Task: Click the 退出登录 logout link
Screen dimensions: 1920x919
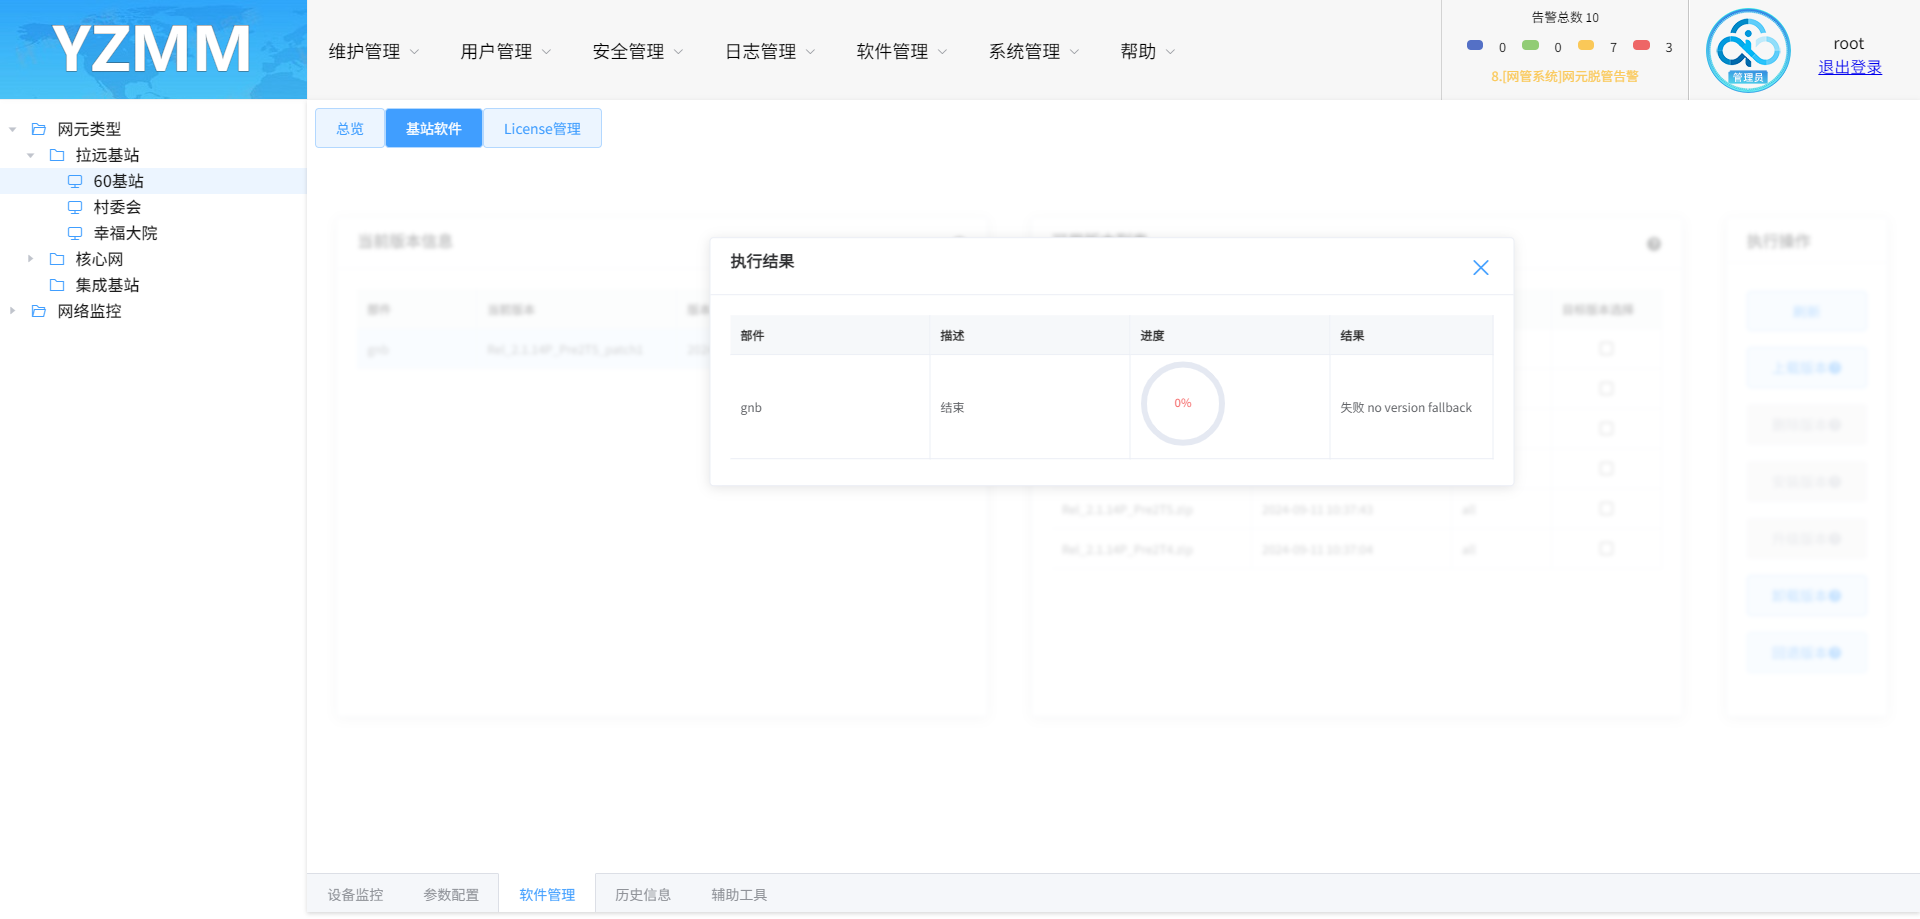Action: [1850, 67]
